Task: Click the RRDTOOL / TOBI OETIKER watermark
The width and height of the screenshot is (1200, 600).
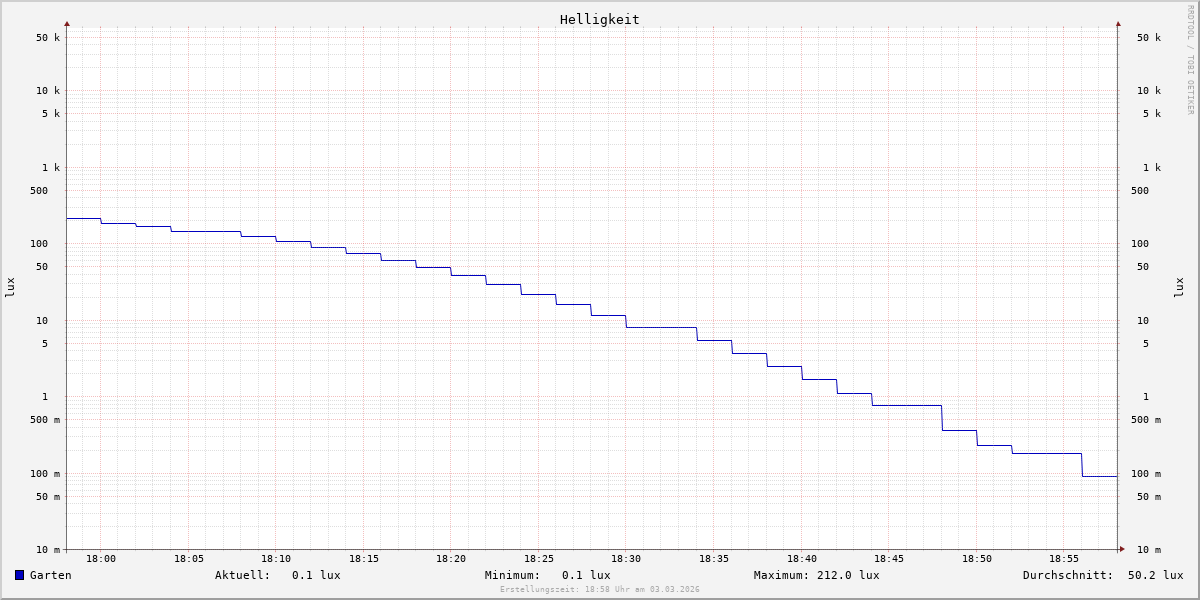Action: tap(1190, 60)
